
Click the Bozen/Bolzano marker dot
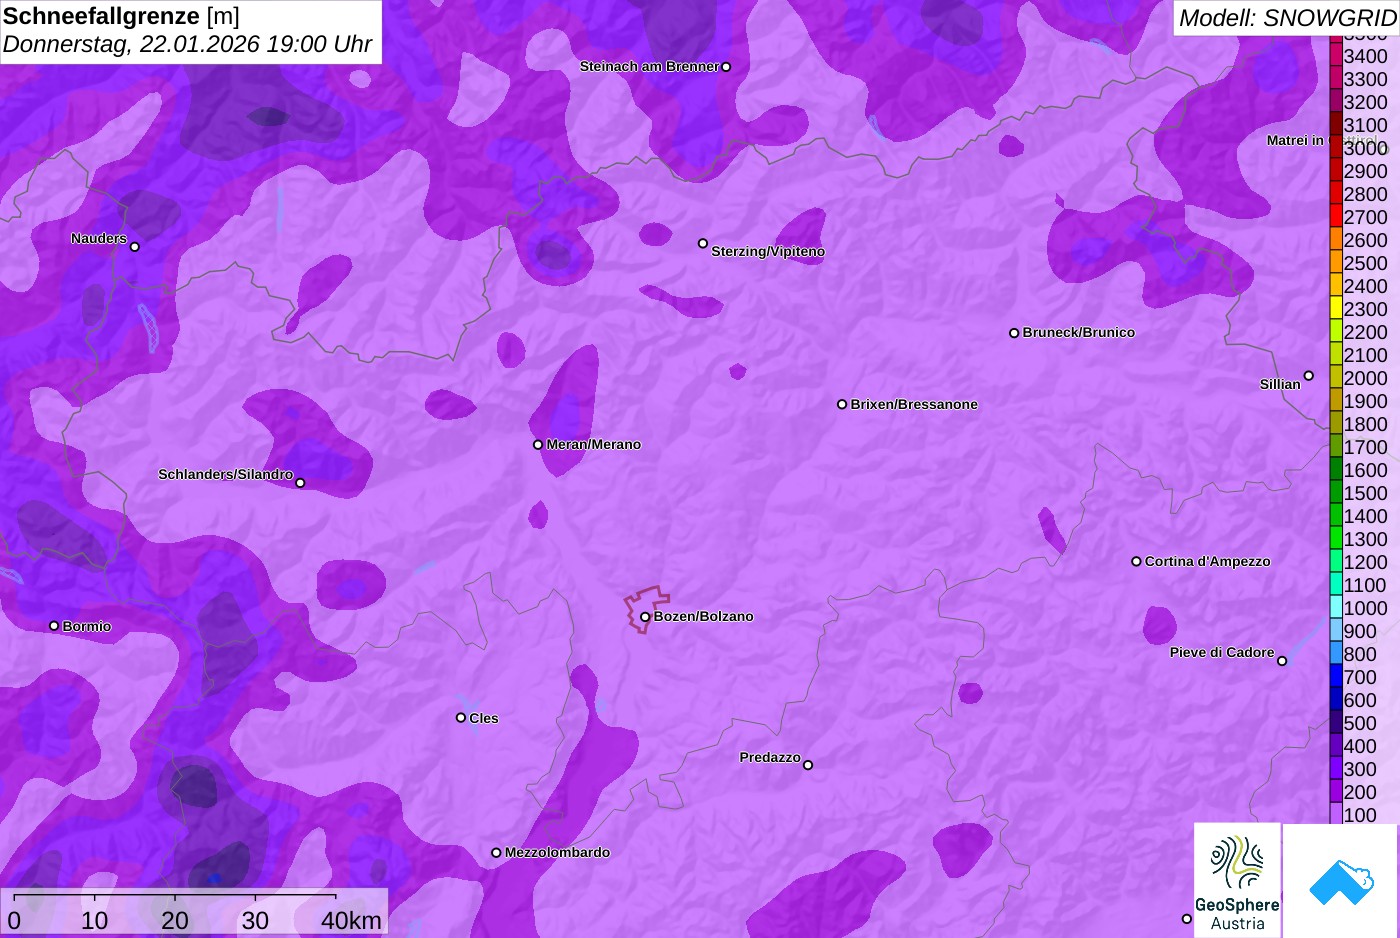click(x=645, y=617)
